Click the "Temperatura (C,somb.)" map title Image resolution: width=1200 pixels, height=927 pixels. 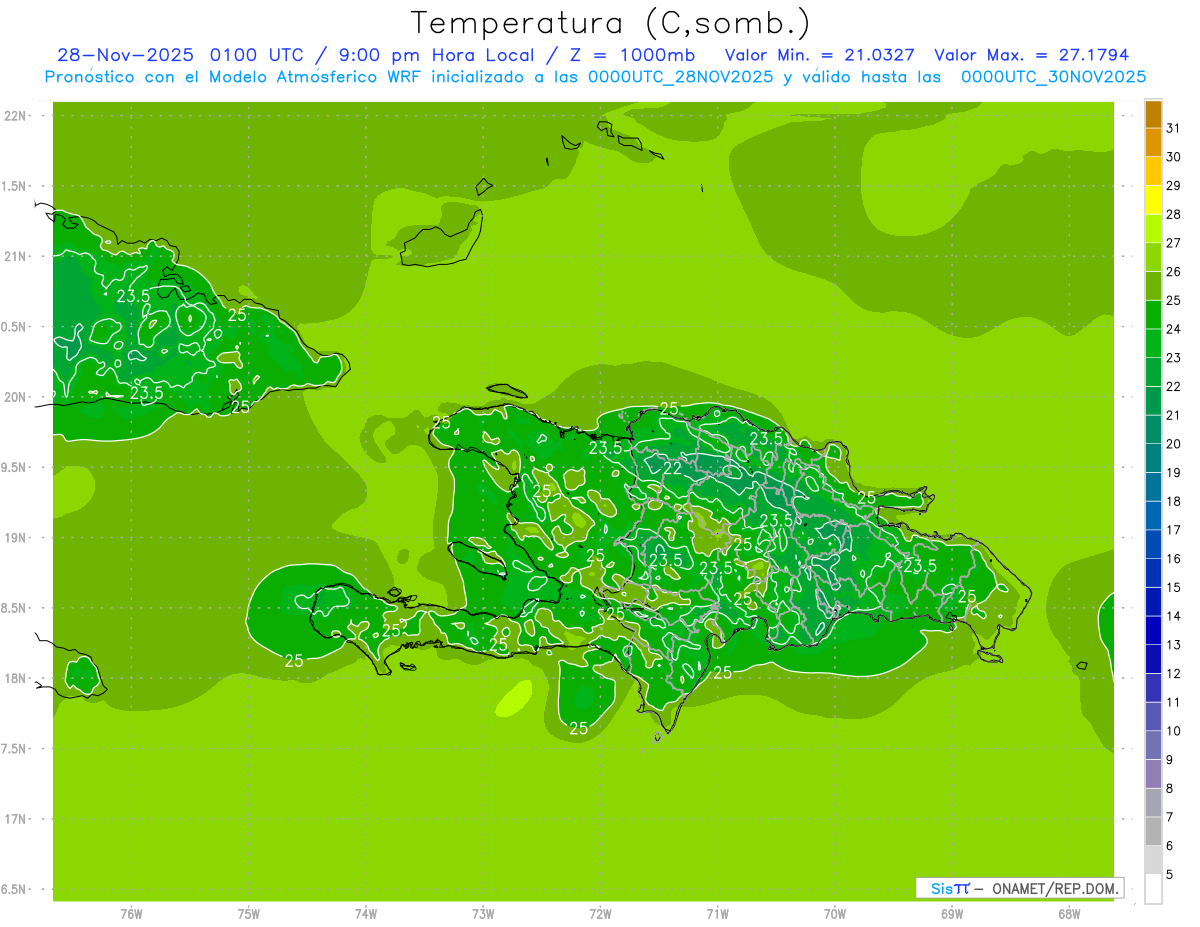pos(610,22)
